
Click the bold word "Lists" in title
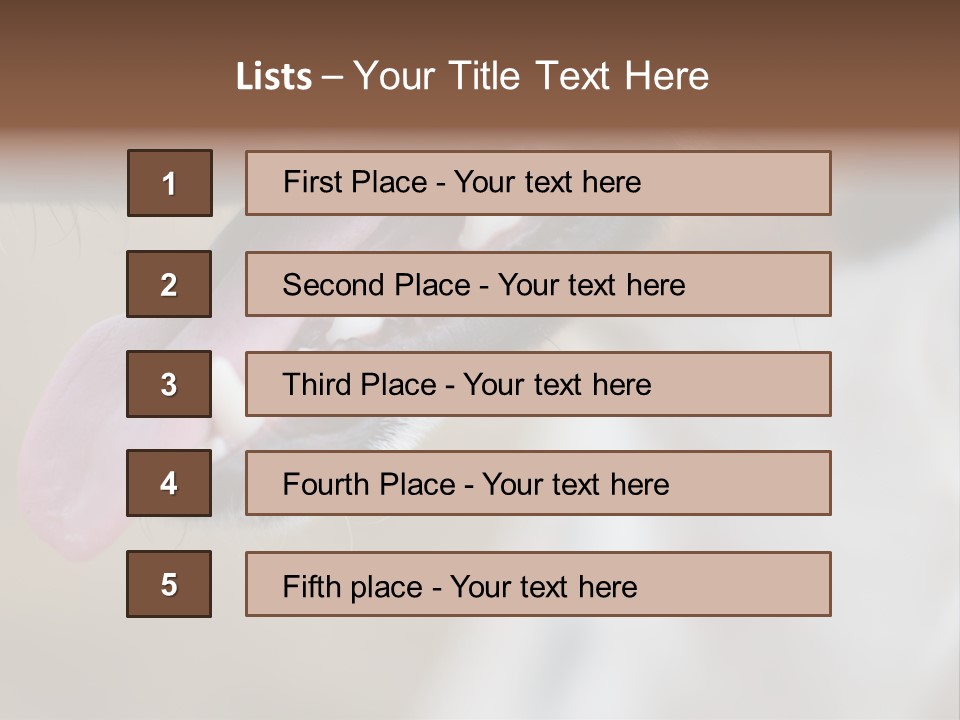point(274,76)
